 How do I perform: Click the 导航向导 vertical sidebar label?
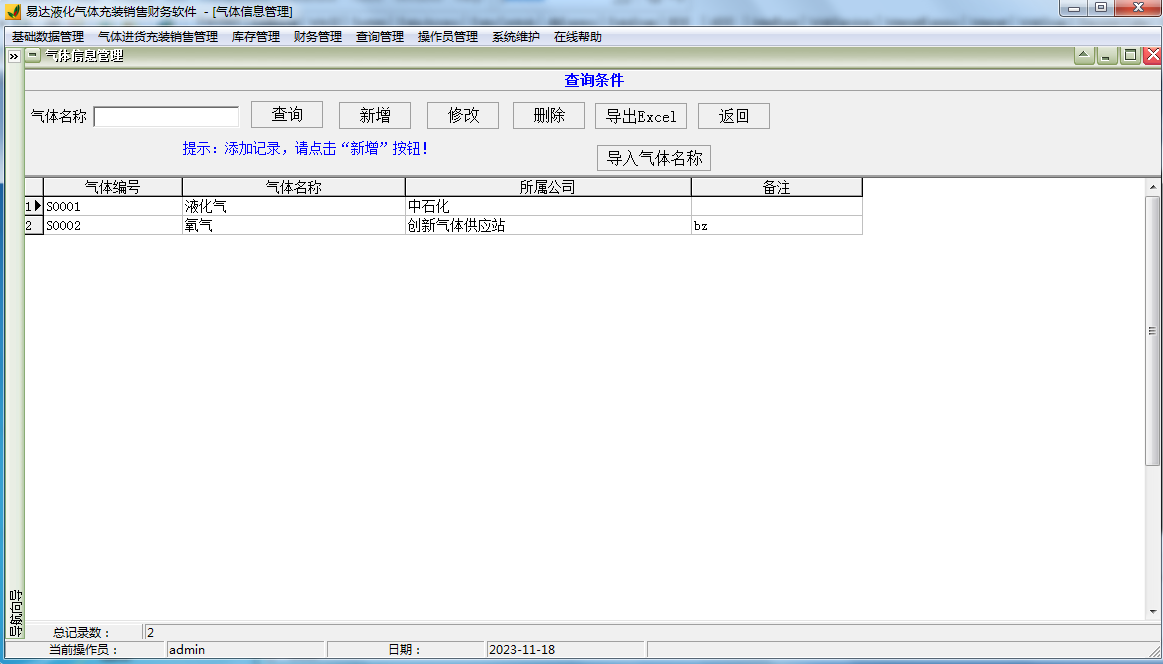click(15, 613)
